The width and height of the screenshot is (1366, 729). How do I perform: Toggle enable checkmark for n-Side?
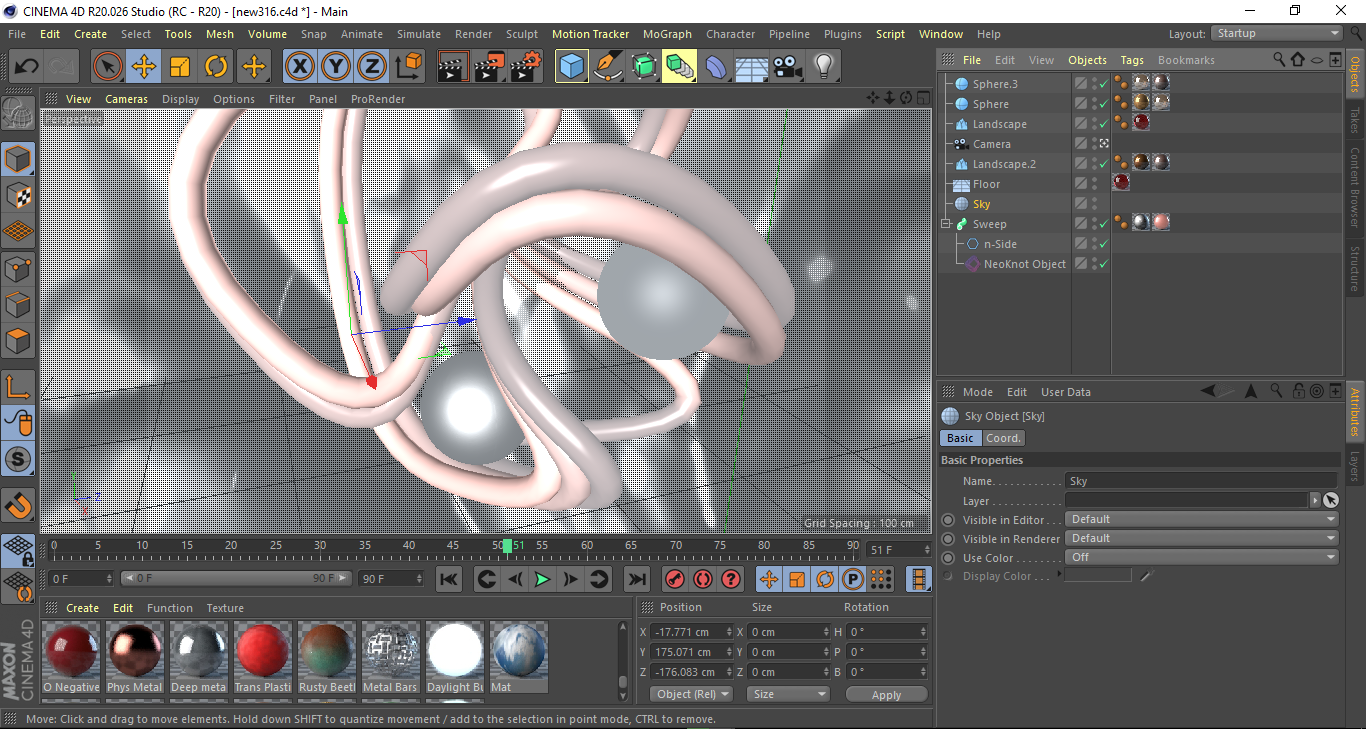(1103, 244)
